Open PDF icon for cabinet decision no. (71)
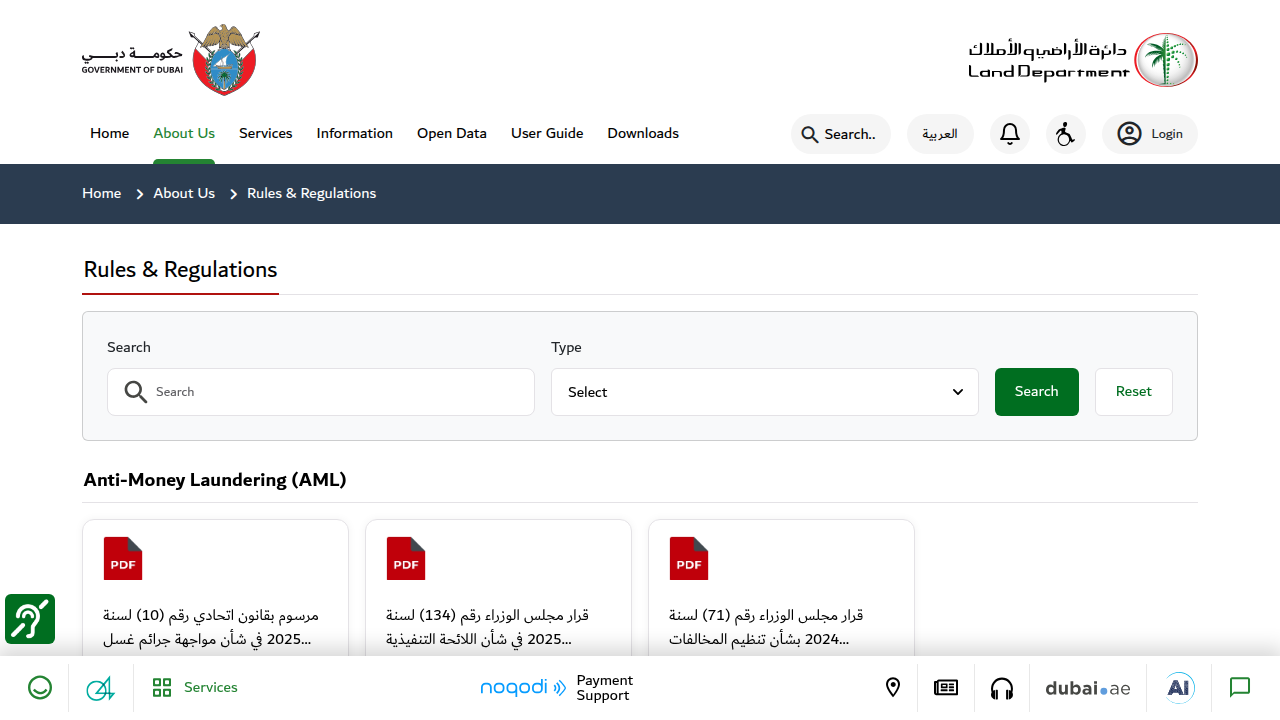 (x=689, y=558)
